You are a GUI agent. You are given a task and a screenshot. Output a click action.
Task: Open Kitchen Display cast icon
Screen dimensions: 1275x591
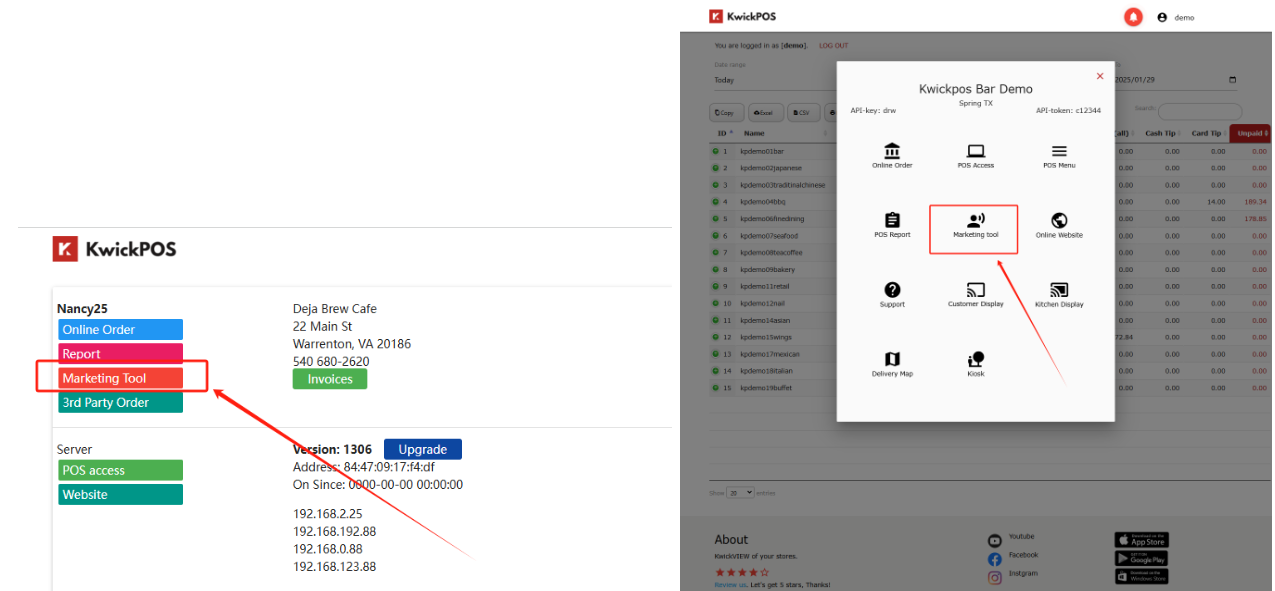(x=1059, y=290)
